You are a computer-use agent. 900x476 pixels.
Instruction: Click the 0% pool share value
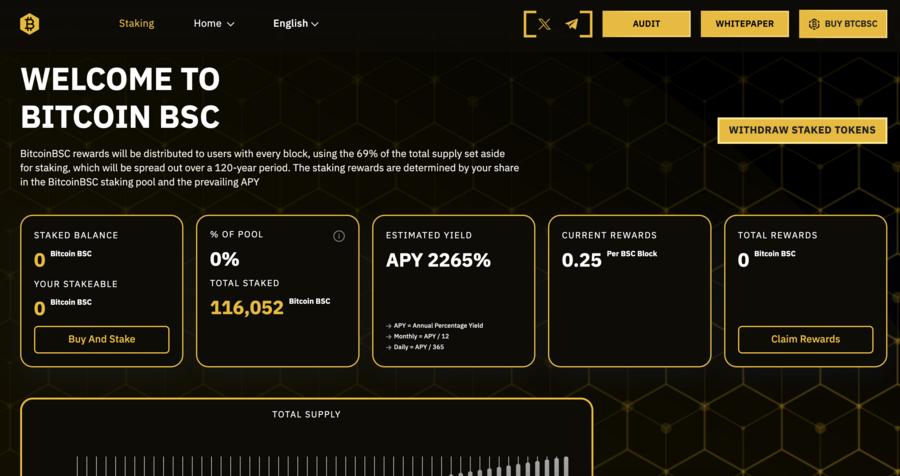pyautogui.click(x=224, y=260)
